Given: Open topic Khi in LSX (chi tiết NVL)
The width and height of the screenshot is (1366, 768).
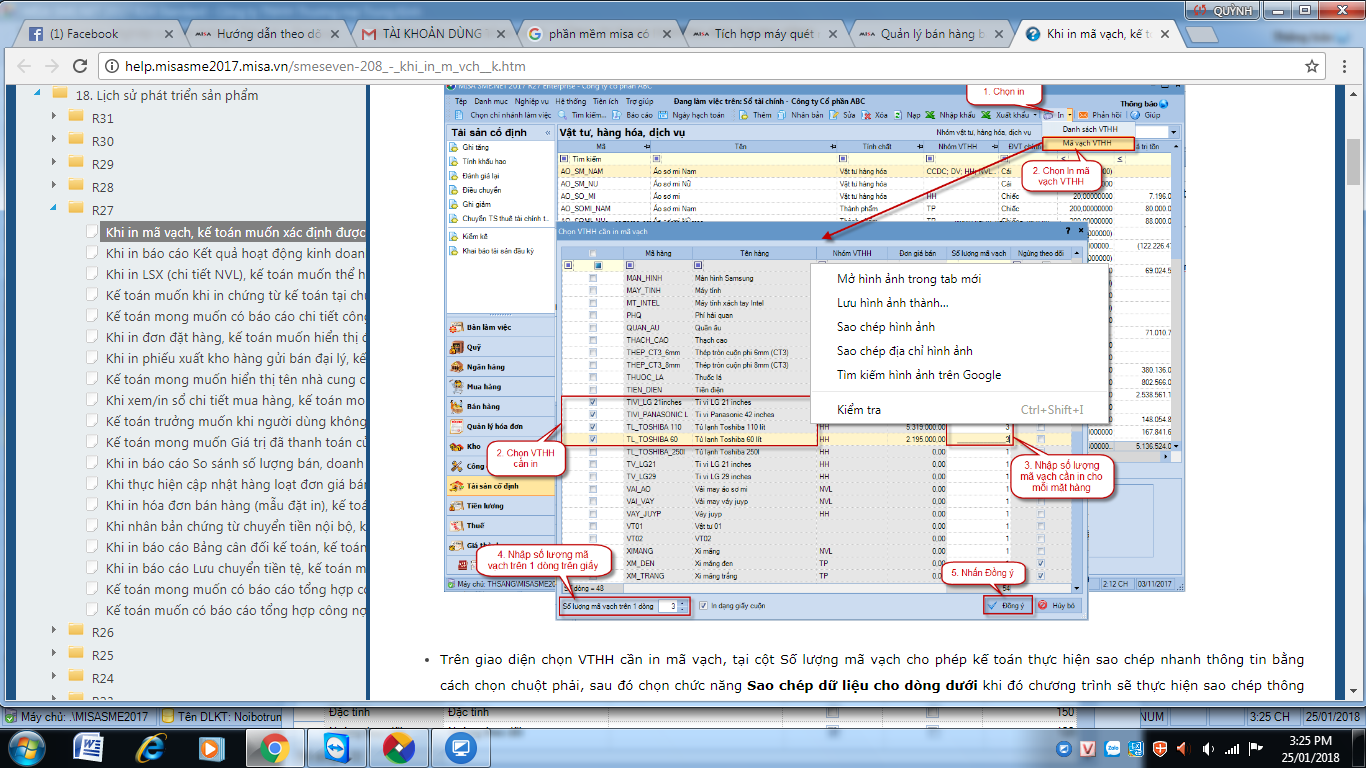Looking at the screenshot, I should [235, 274].
